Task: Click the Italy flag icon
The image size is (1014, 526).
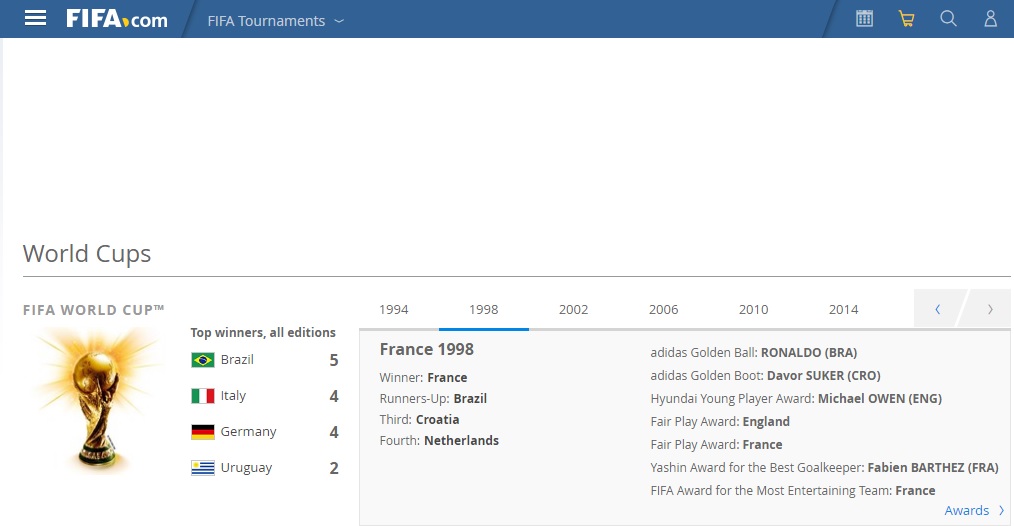Action: pos(203,396)
